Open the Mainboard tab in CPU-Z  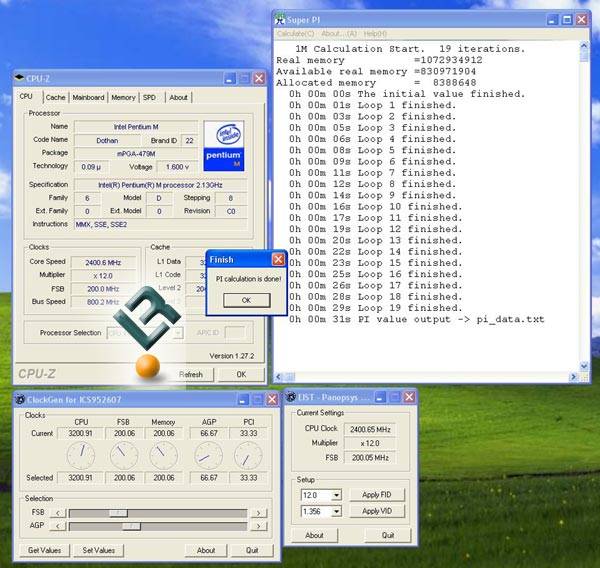click(x=88, y=98)
